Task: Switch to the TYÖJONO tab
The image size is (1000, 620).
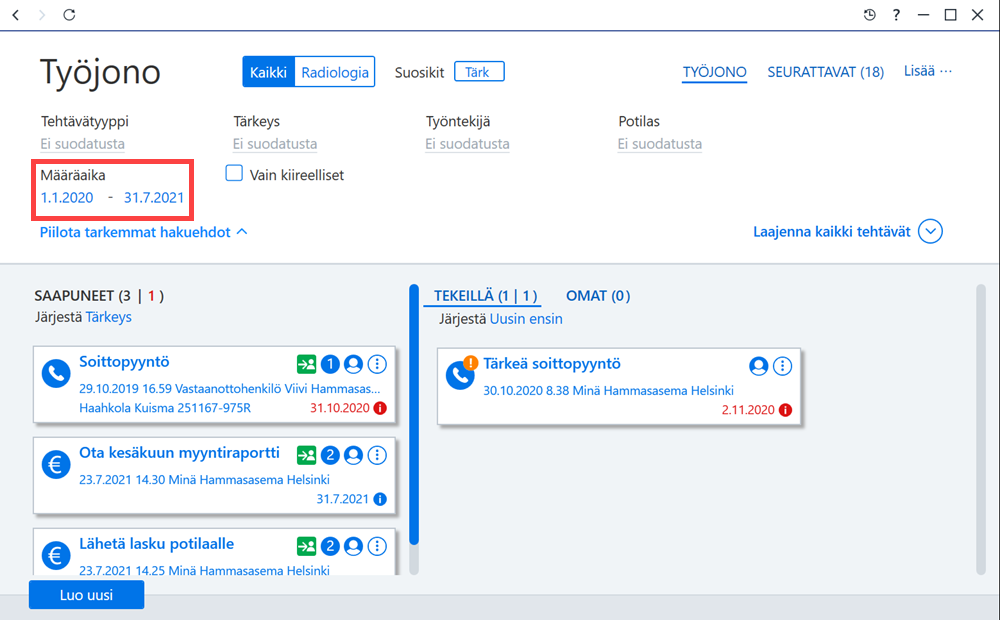Action: (x=714, y=72)
